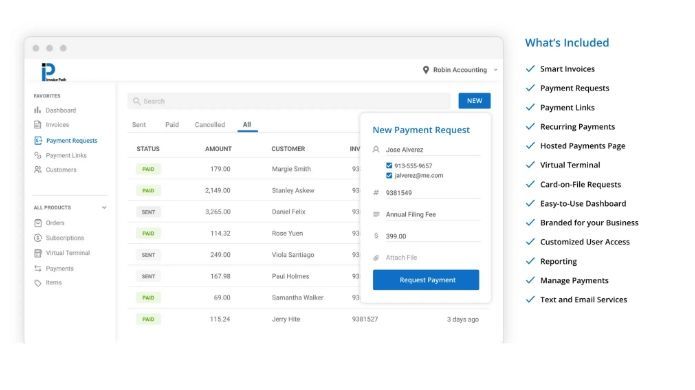Click the Payments arrows icon in sidebar
Image resolution: width=695 pixels, height=390 pixels.
[x=38, y=269]
